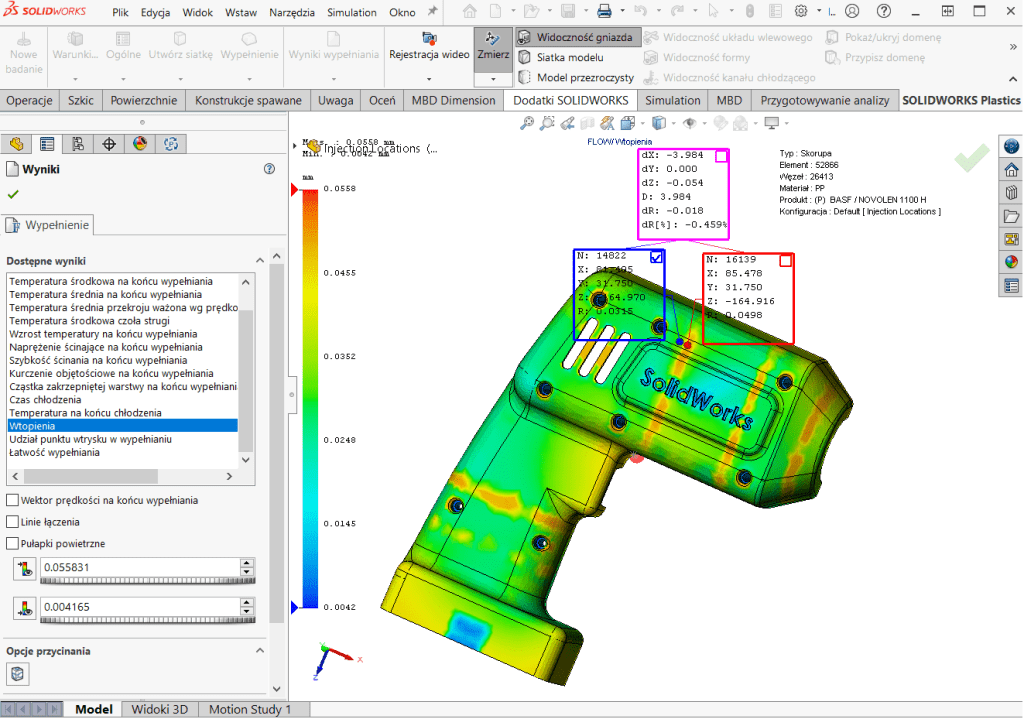Open the Narzędzia menu
This screenshot has width=1024, height=719.
(292, 12)
